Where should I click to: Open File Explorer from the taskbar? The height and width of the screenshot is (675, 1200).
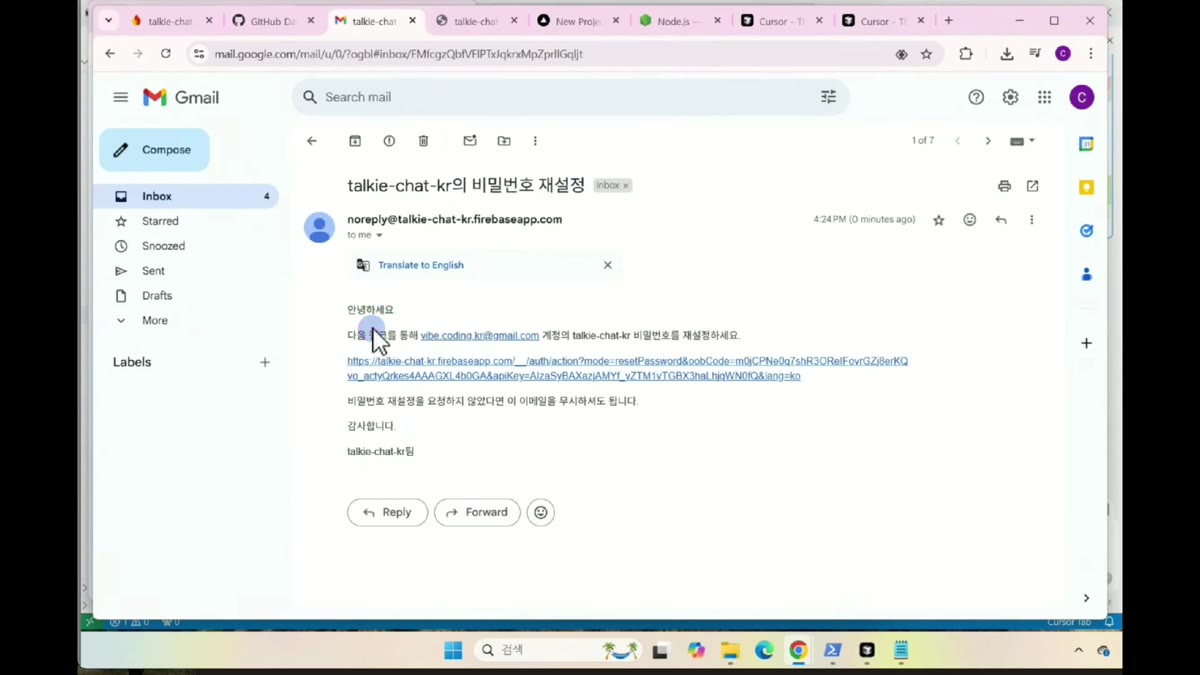(730, 650)
